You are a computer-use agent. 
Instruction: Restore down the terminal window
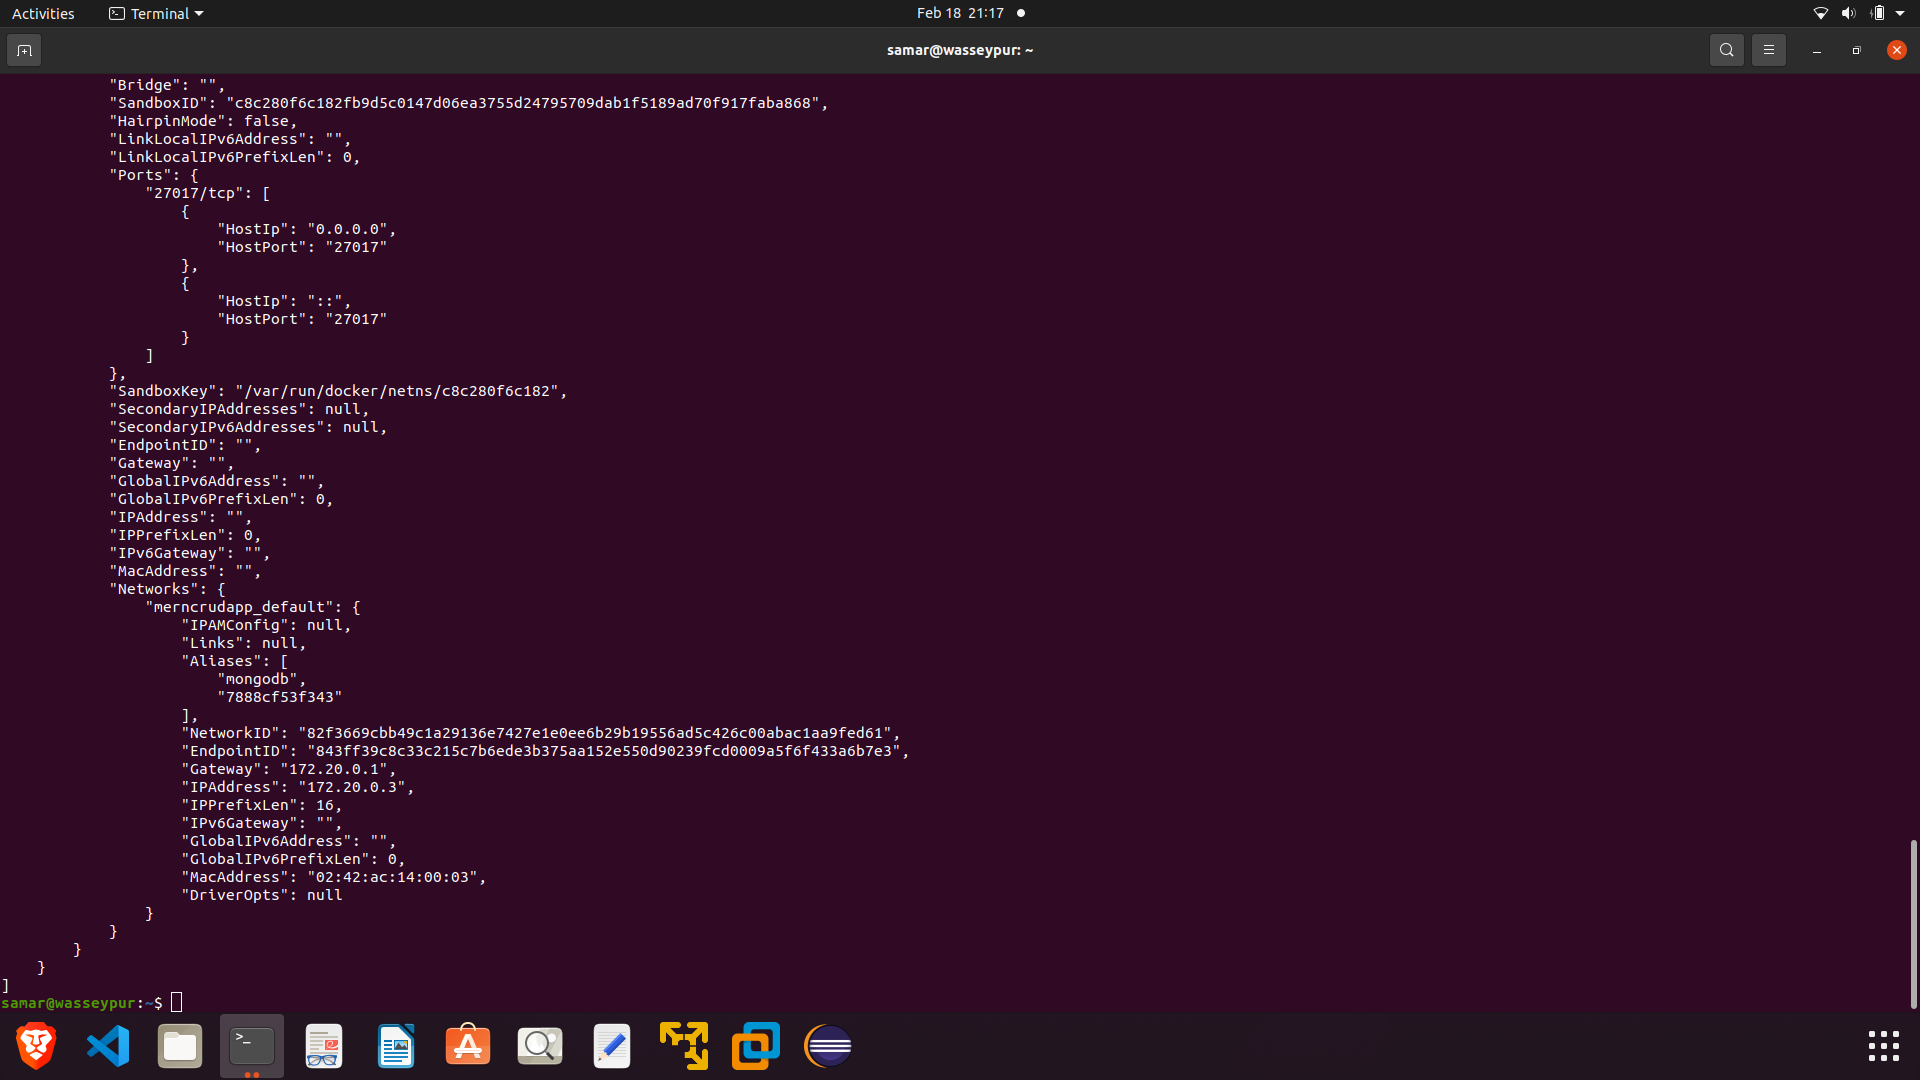(x=1856, y=50)
